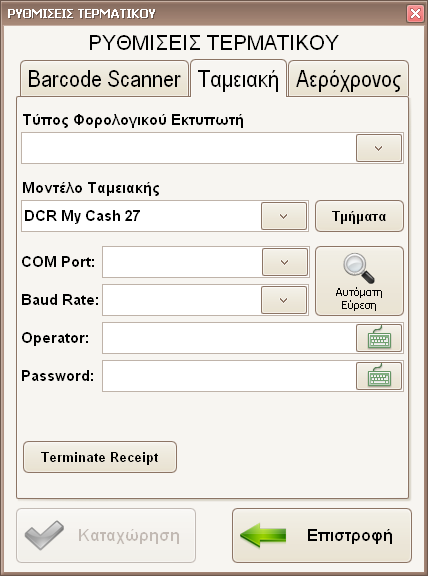
Task: Select the Ταμειακή tab
Action: [x=238, y=78]
